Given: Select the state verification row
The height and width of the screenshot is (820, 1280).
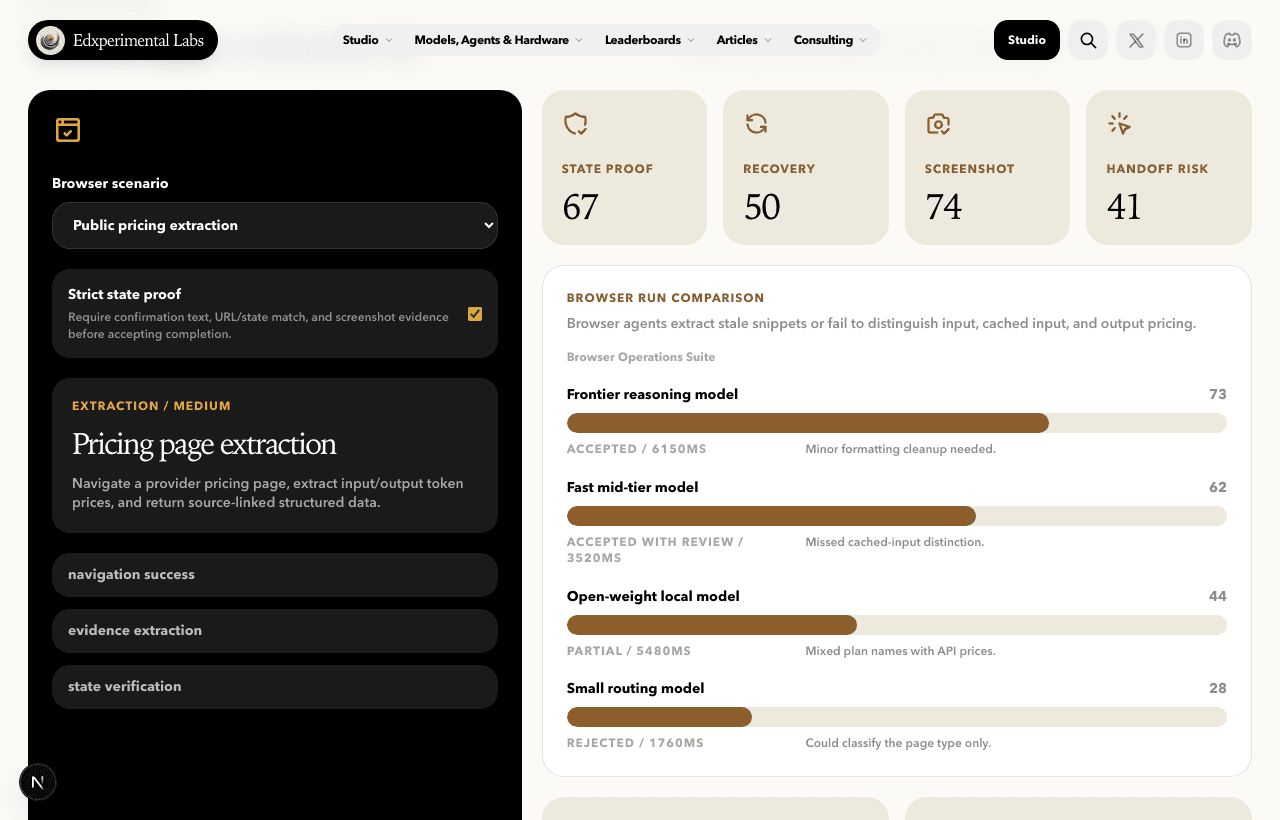Looking at the screenshot, I should click(x=275, y=687).
